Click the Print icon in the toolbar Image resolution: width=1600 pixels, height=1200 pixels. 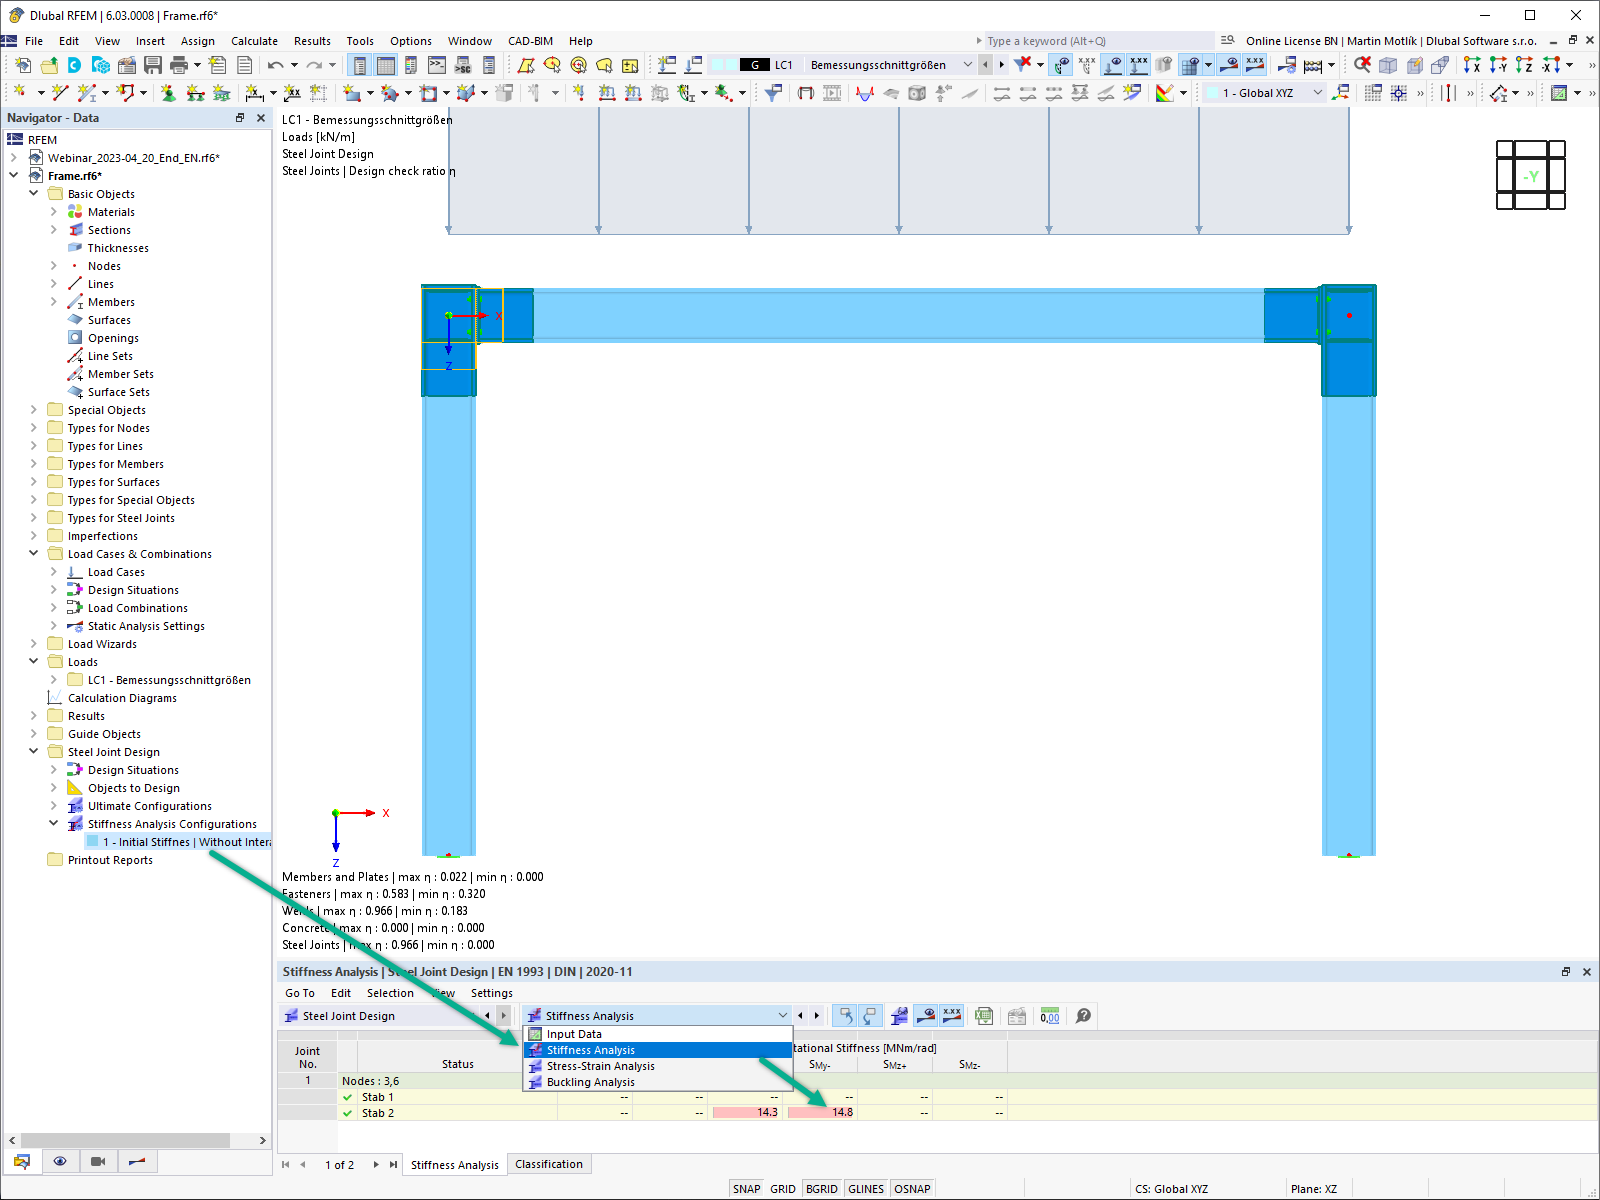(180, 64)
